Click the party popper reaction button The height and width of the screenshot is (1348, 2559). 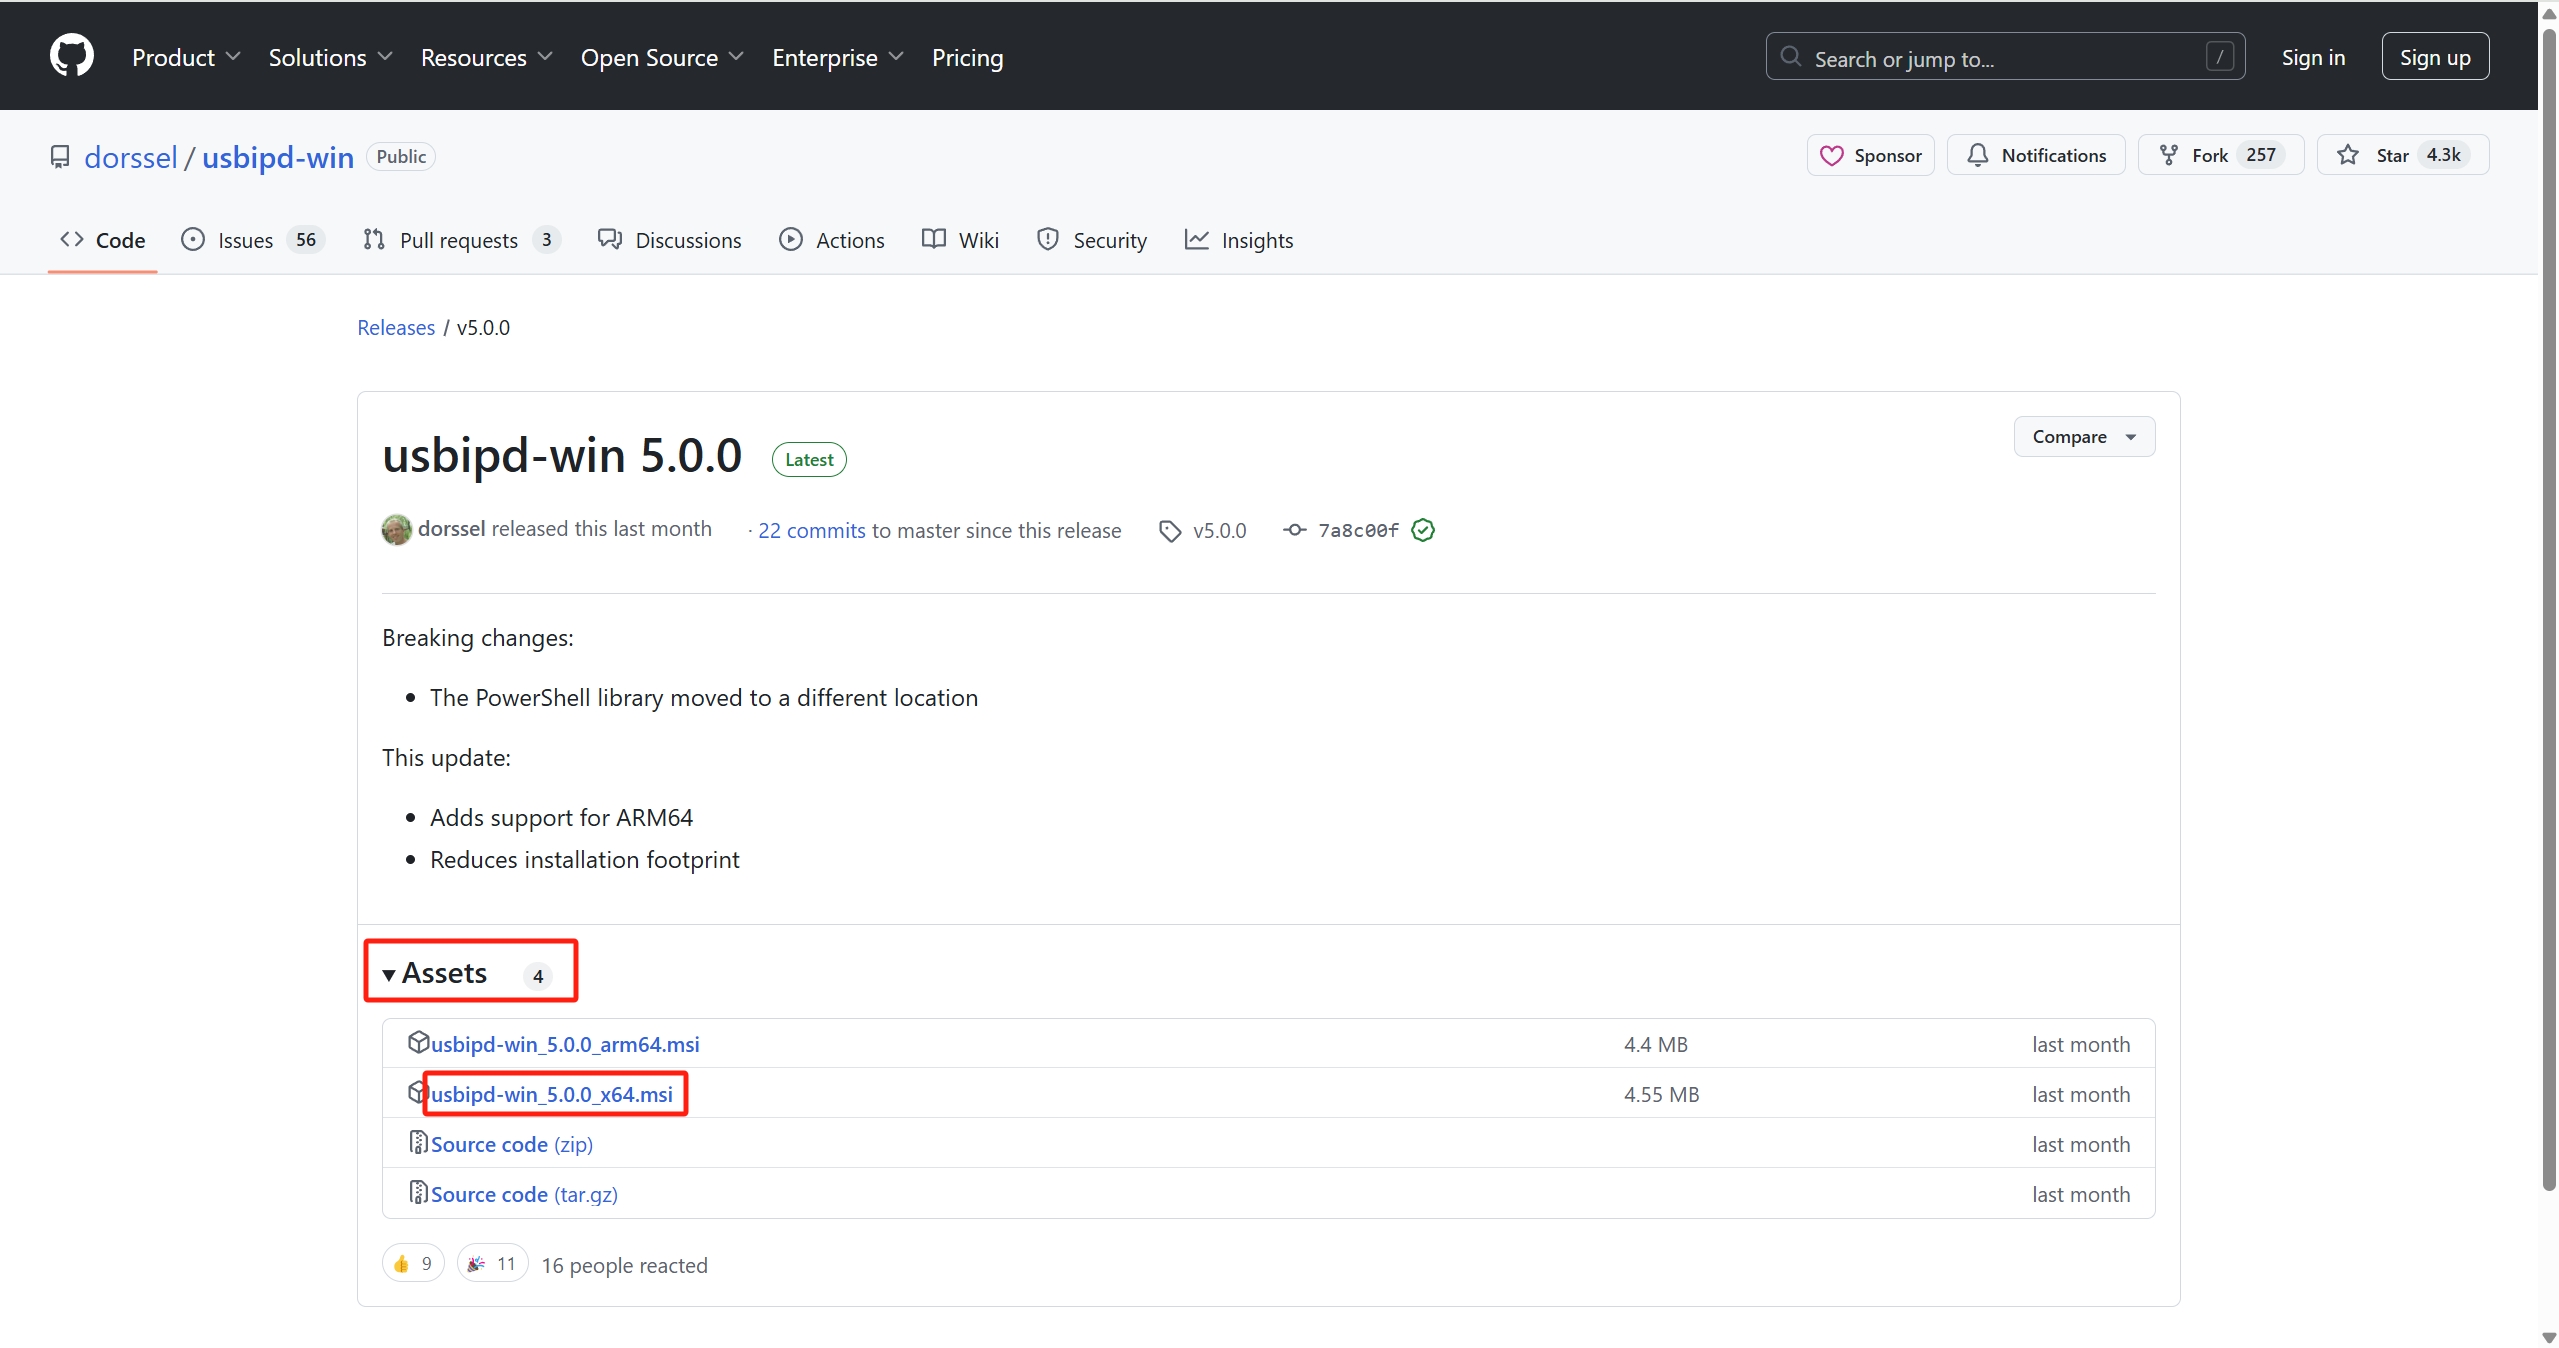point(492,1264)
